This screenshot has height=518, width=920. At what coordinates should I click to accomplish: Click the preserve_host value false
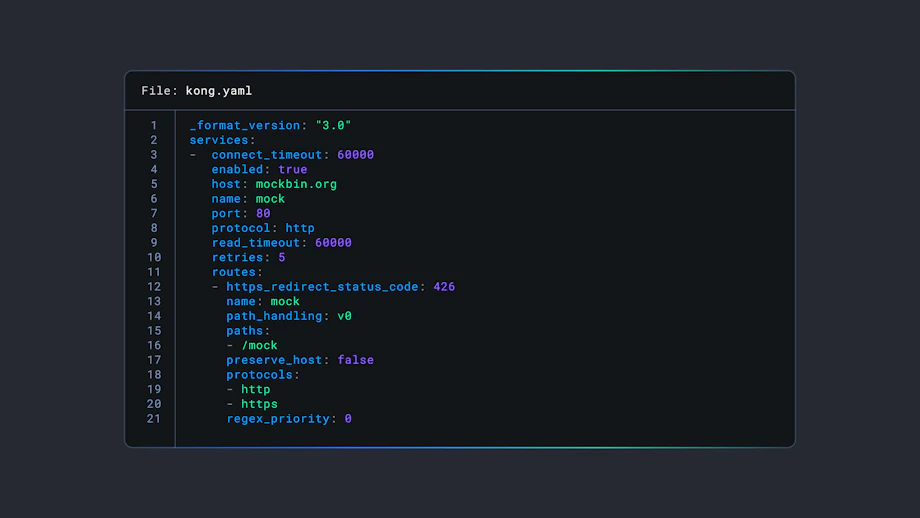coord(355,360)
